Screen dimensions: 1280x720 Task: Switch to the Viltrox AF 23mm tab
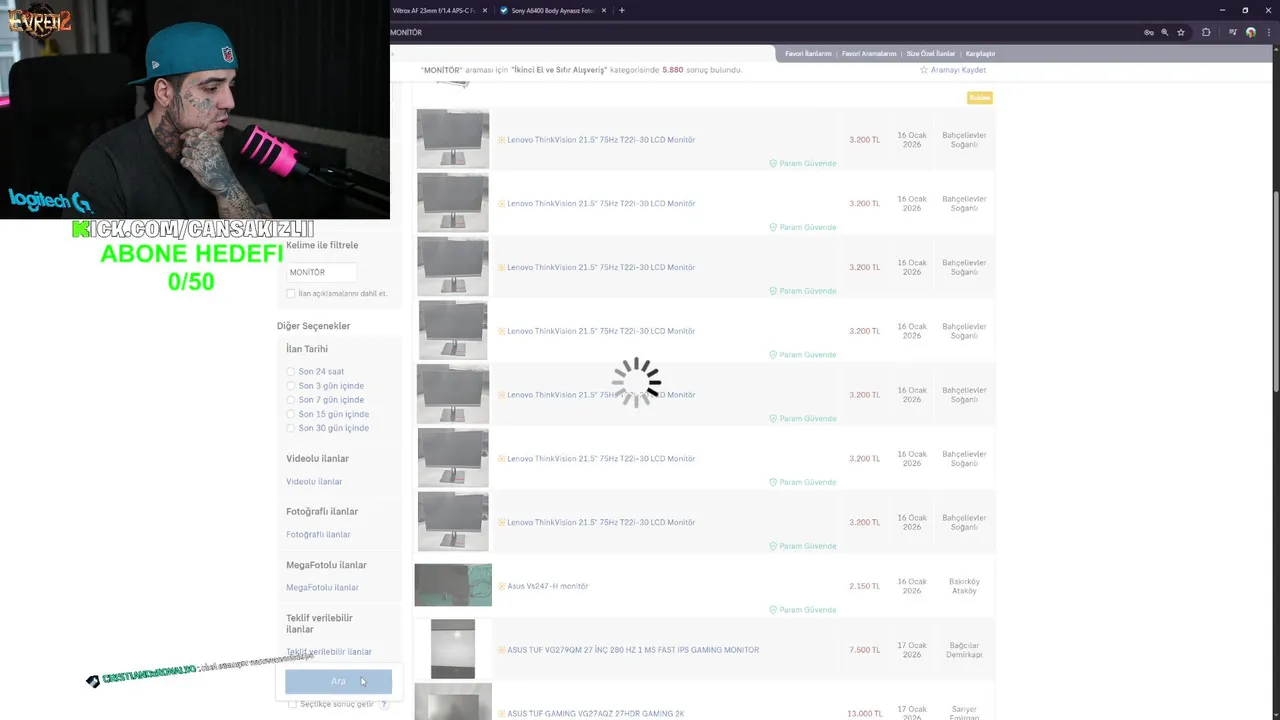433,11
